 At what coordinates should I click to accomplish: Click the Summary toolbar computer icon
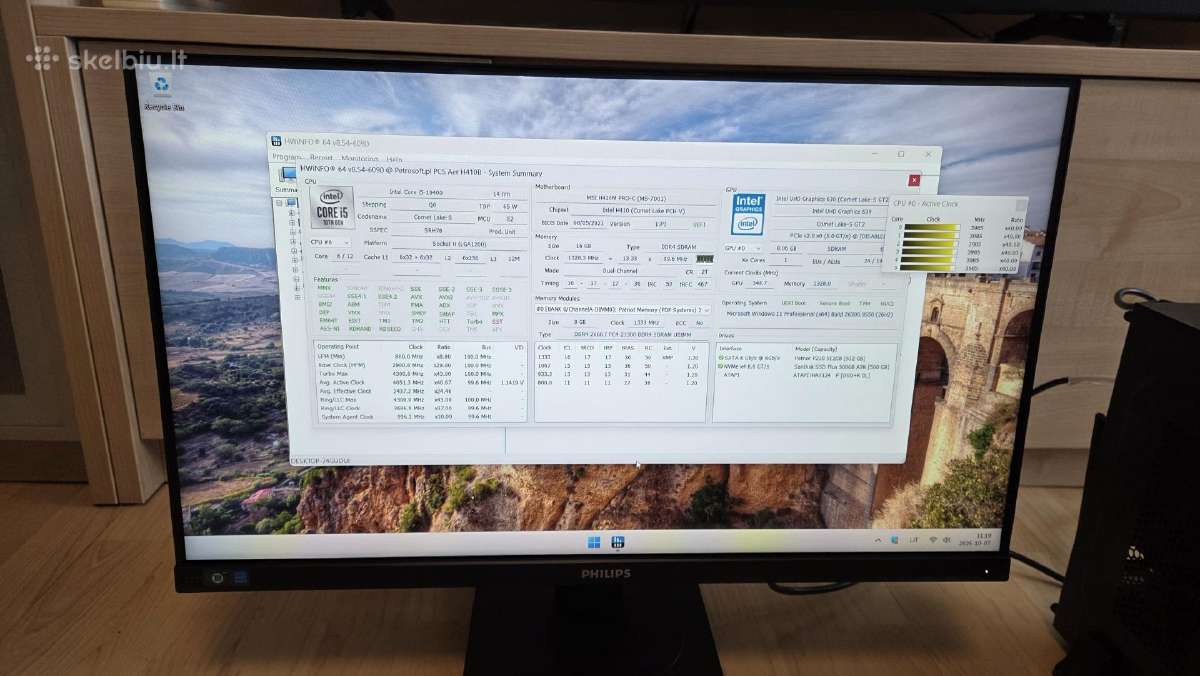[289, 174]
